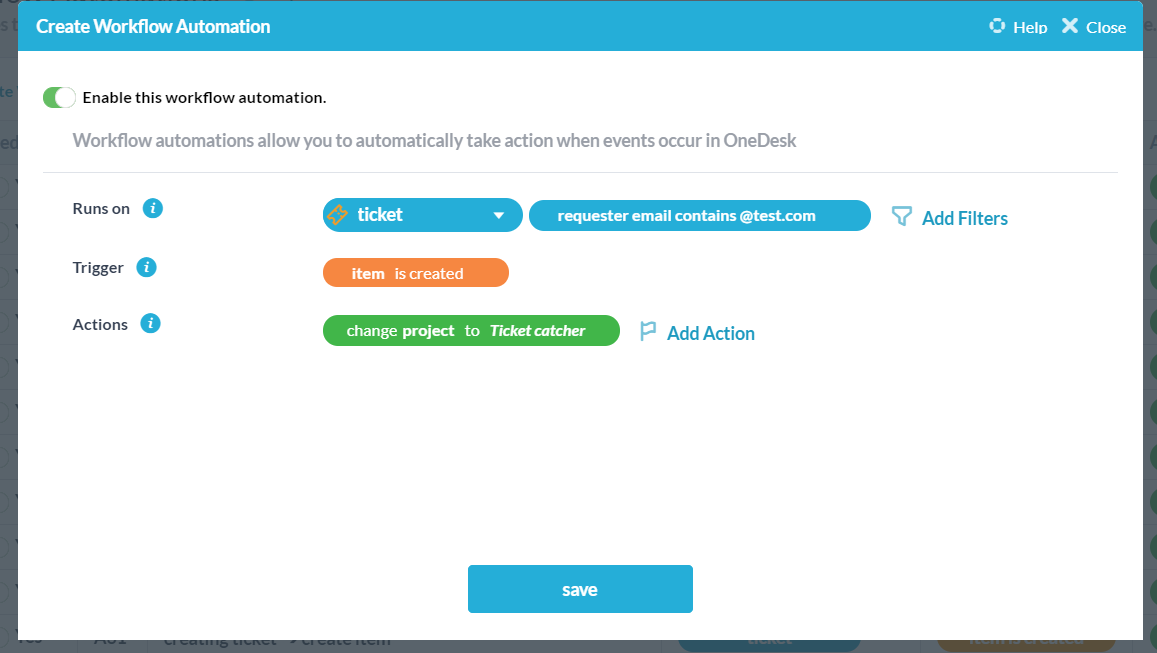This screenshot has width=1157, height=653.
Task: Expand the item type selector chevron
Action: click(500, 214)
